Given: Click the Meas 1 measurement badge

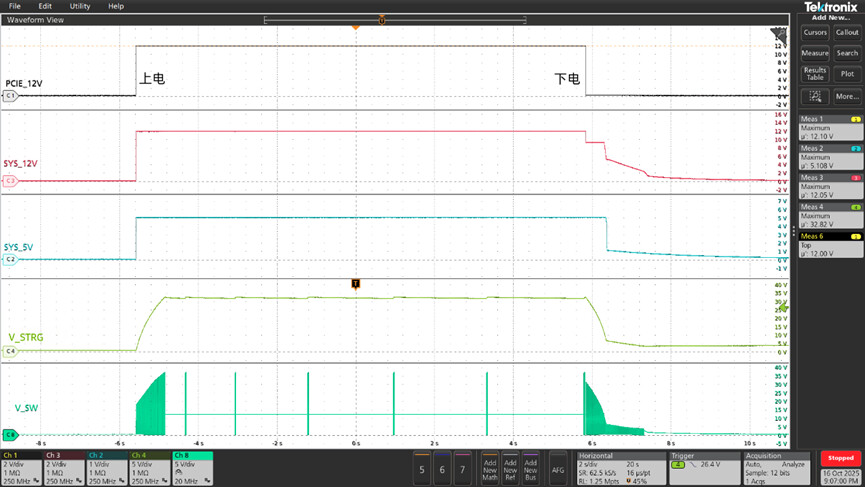Looking at the screenshot, I should pos(830,126).
